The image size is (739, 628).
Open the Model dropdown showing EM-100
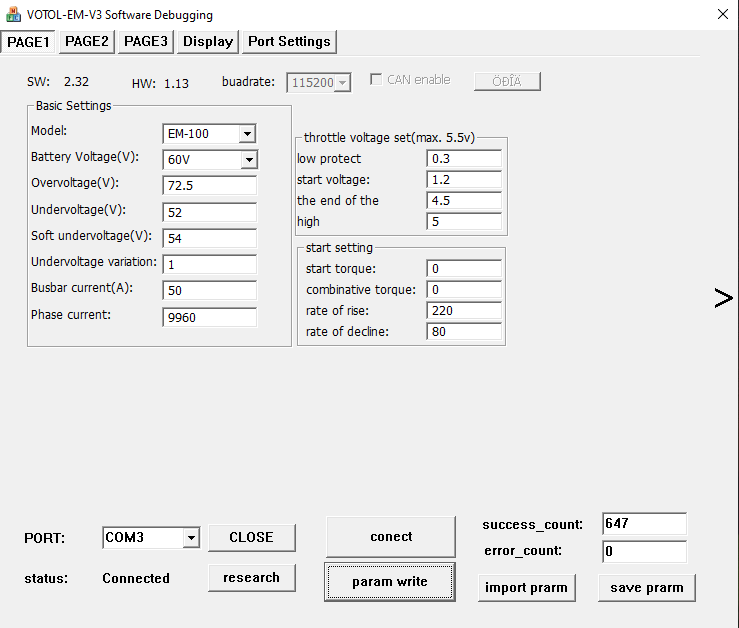pos(247,134)
